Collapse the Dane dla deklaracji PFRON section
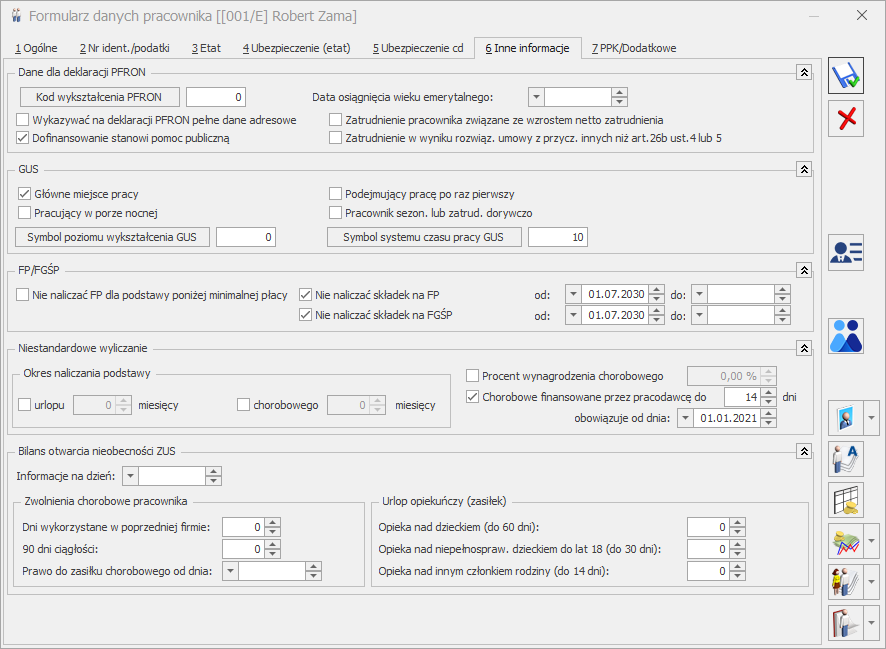 [804, 72]
